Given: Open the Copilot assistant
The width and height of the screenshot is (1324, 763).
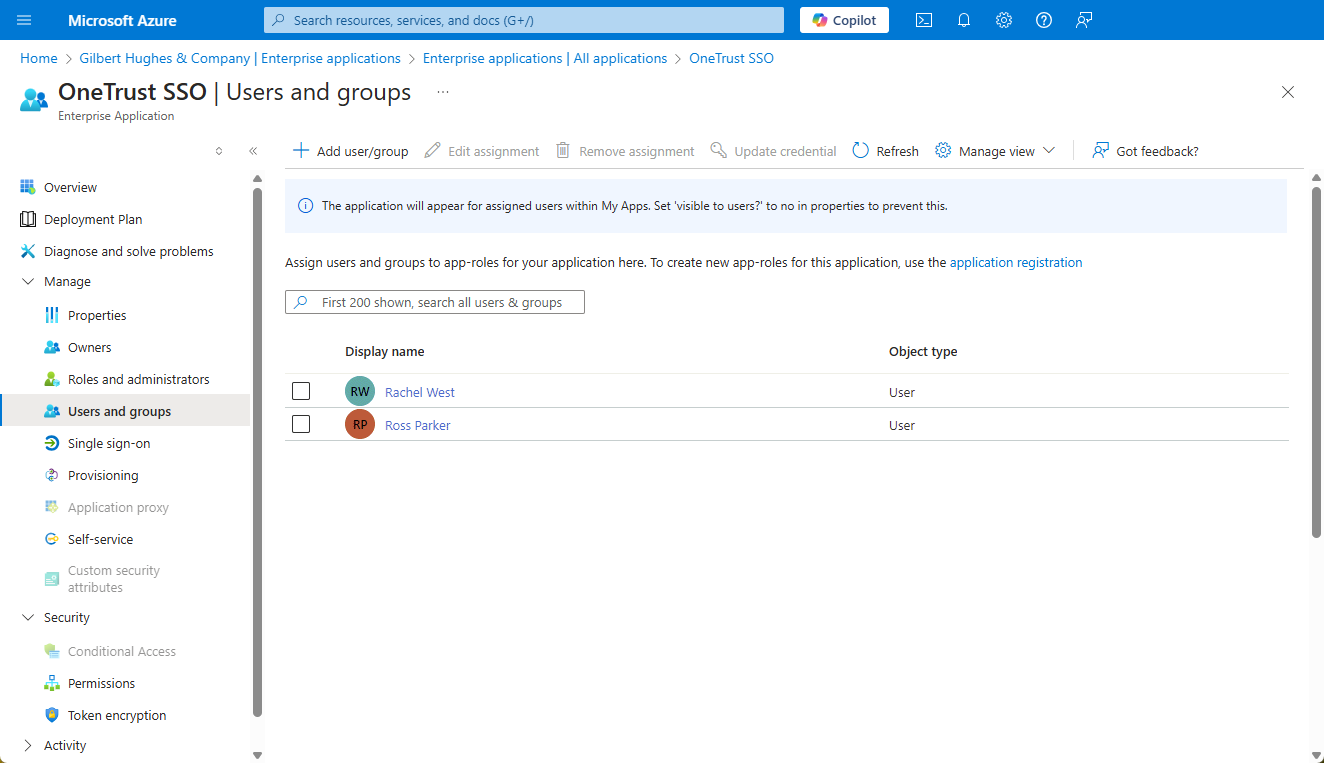Looking at the screenshot, I should click(843, 19).
